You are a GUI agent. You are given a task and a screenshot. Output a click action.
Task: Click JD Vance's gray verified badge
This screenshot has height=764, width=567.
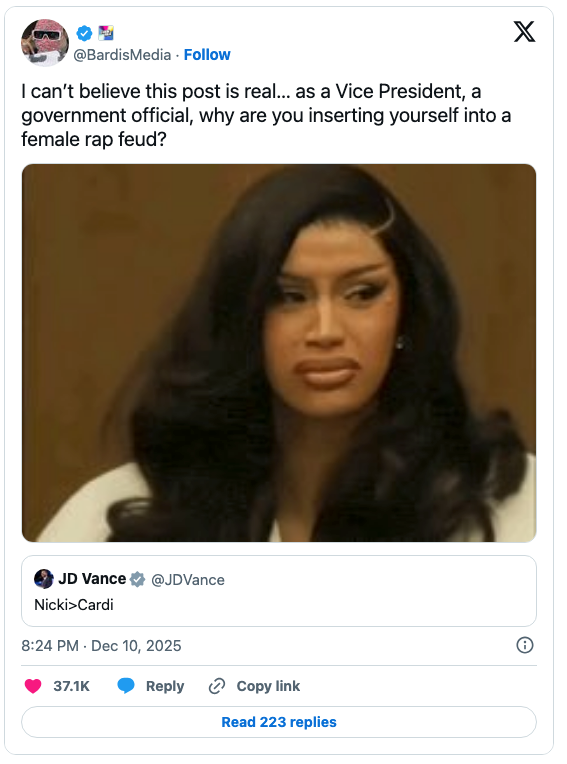[x=138, y=579]
